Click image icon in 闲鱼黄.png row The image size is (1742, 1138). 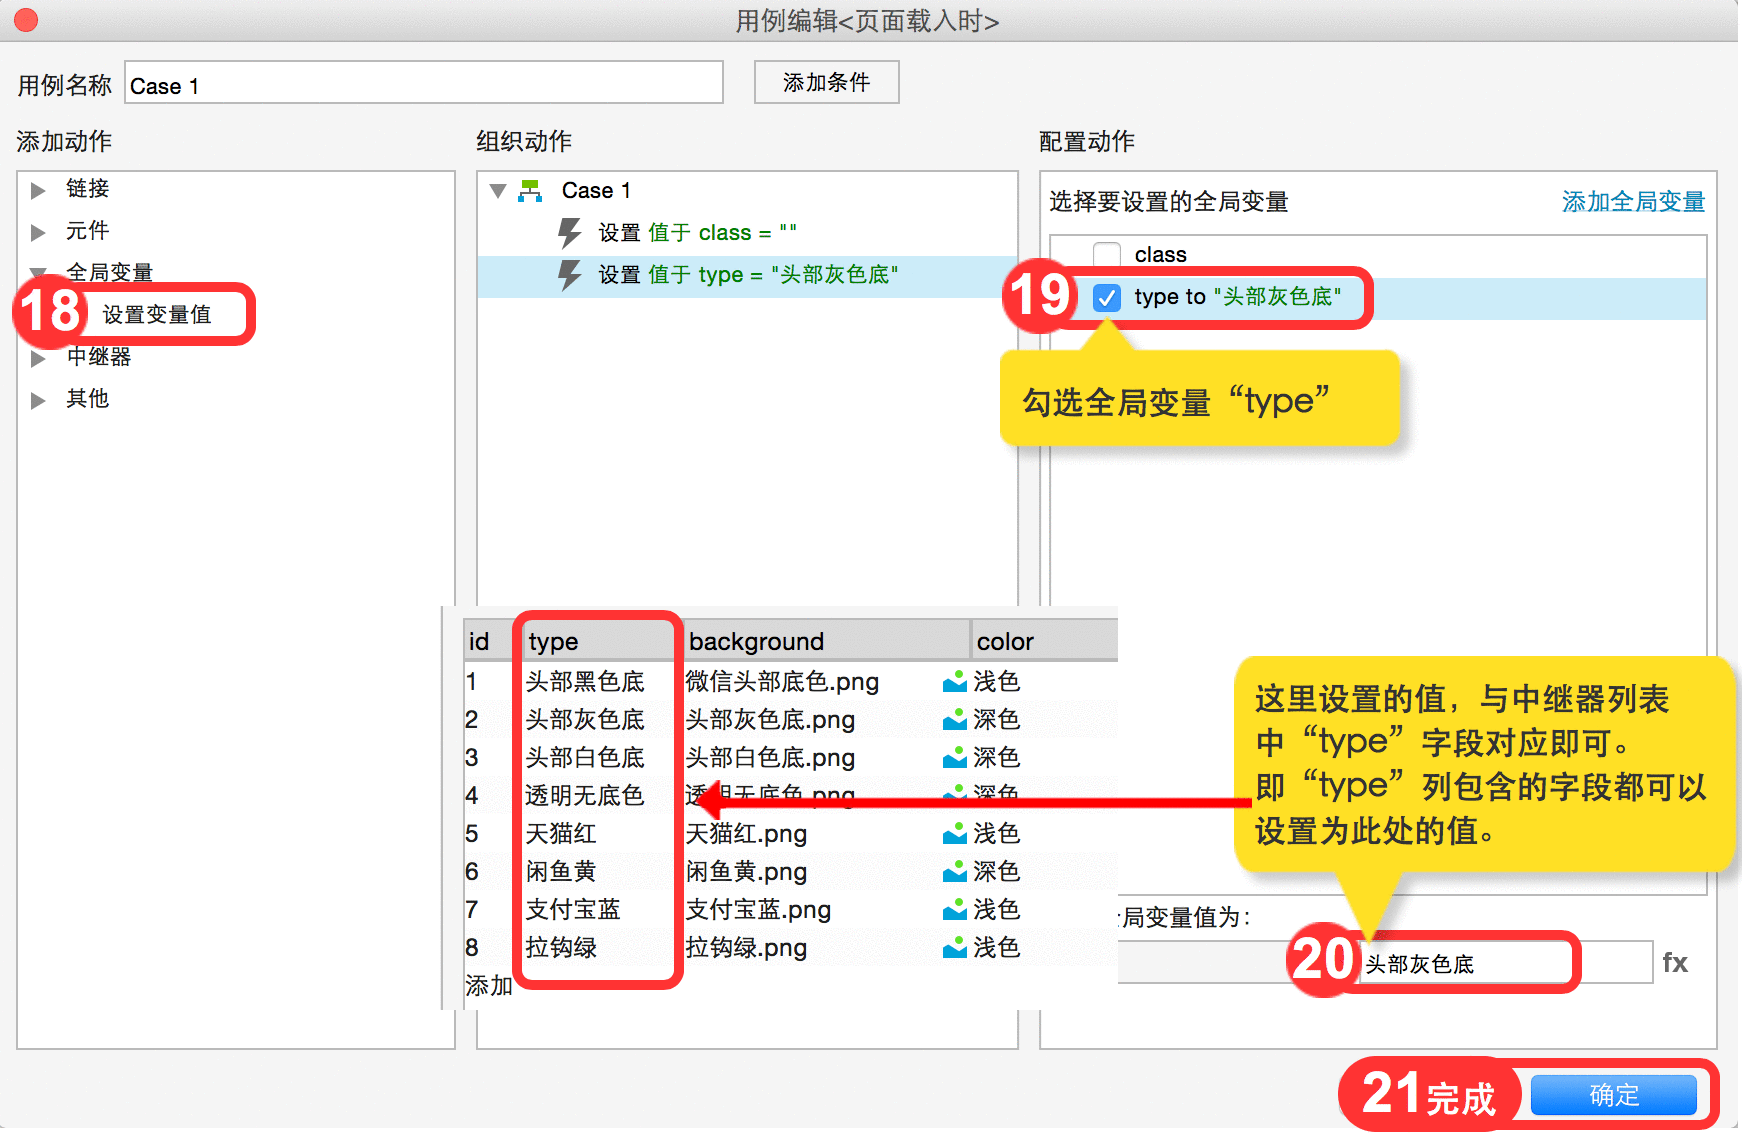pyautogui.click(x=955, y=872)
